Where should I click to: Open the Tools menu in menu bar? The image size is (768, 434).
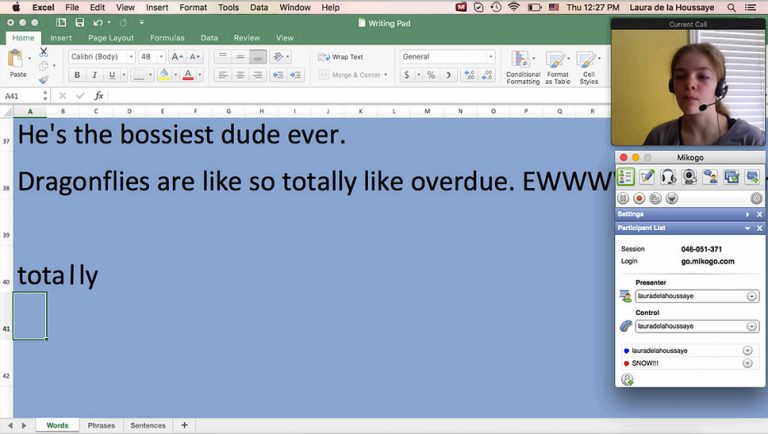228,7
